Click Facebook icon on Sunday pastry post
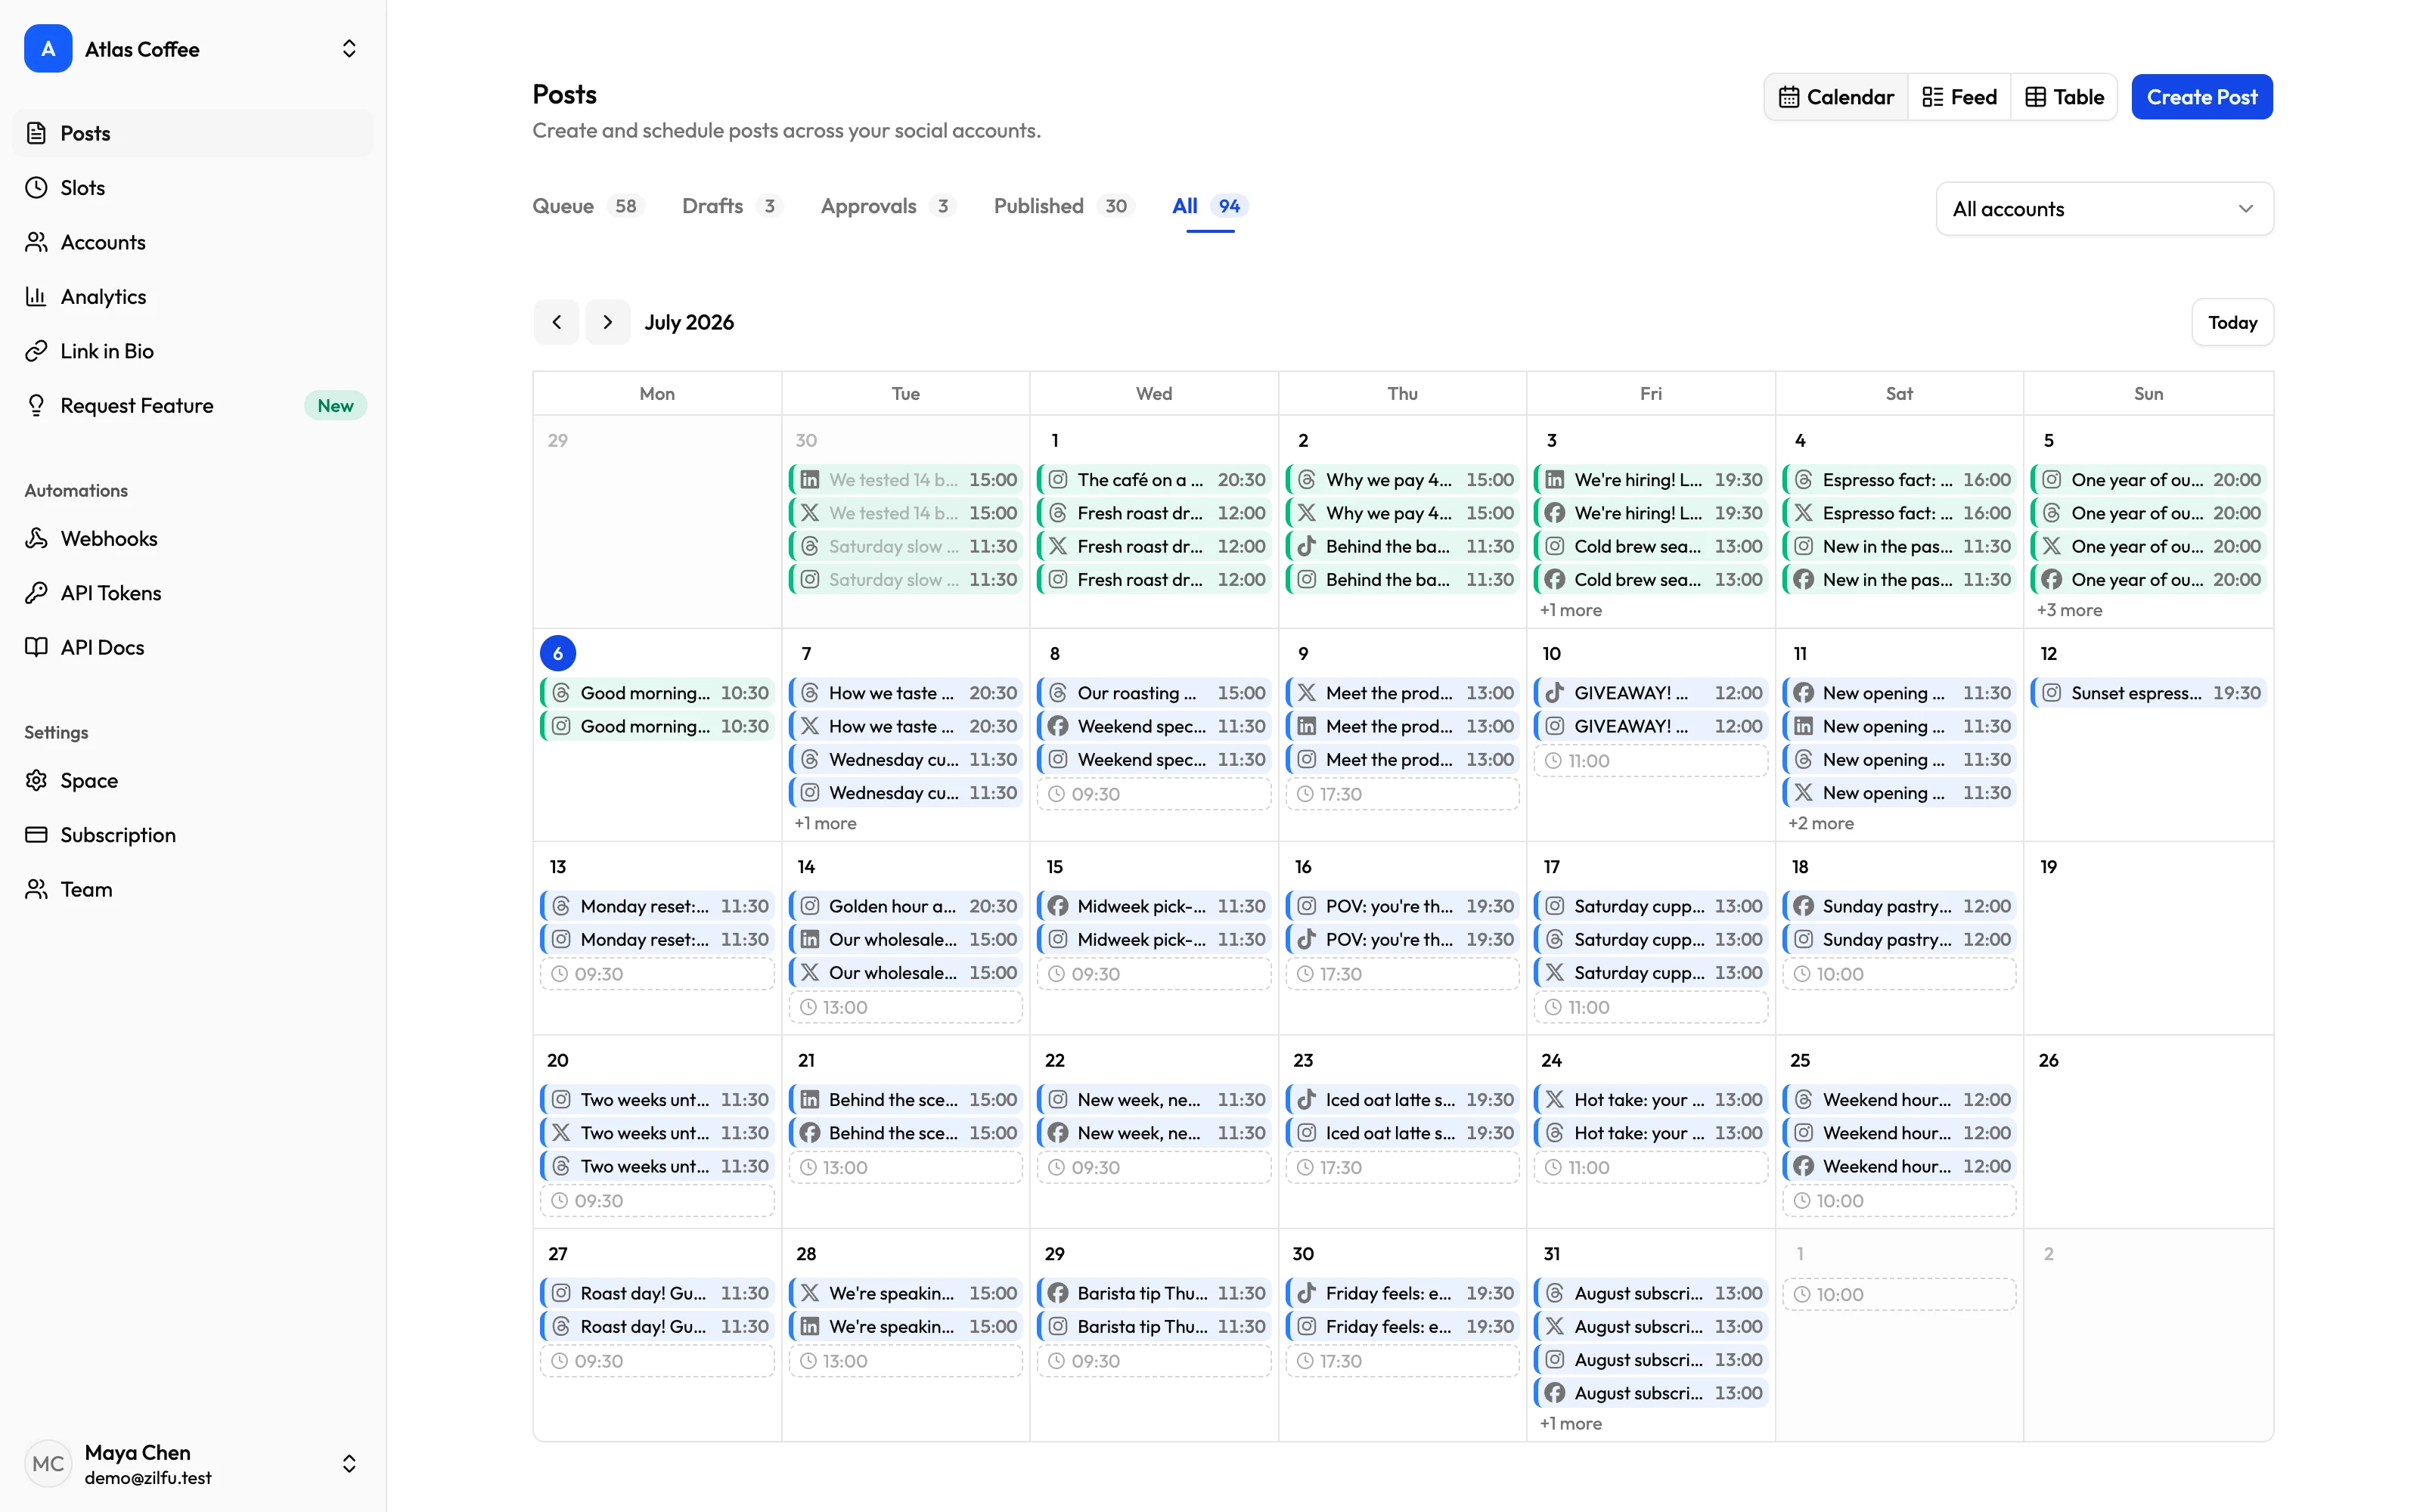Screen dimensions: 2420x1512 (x=1804, y=906)
